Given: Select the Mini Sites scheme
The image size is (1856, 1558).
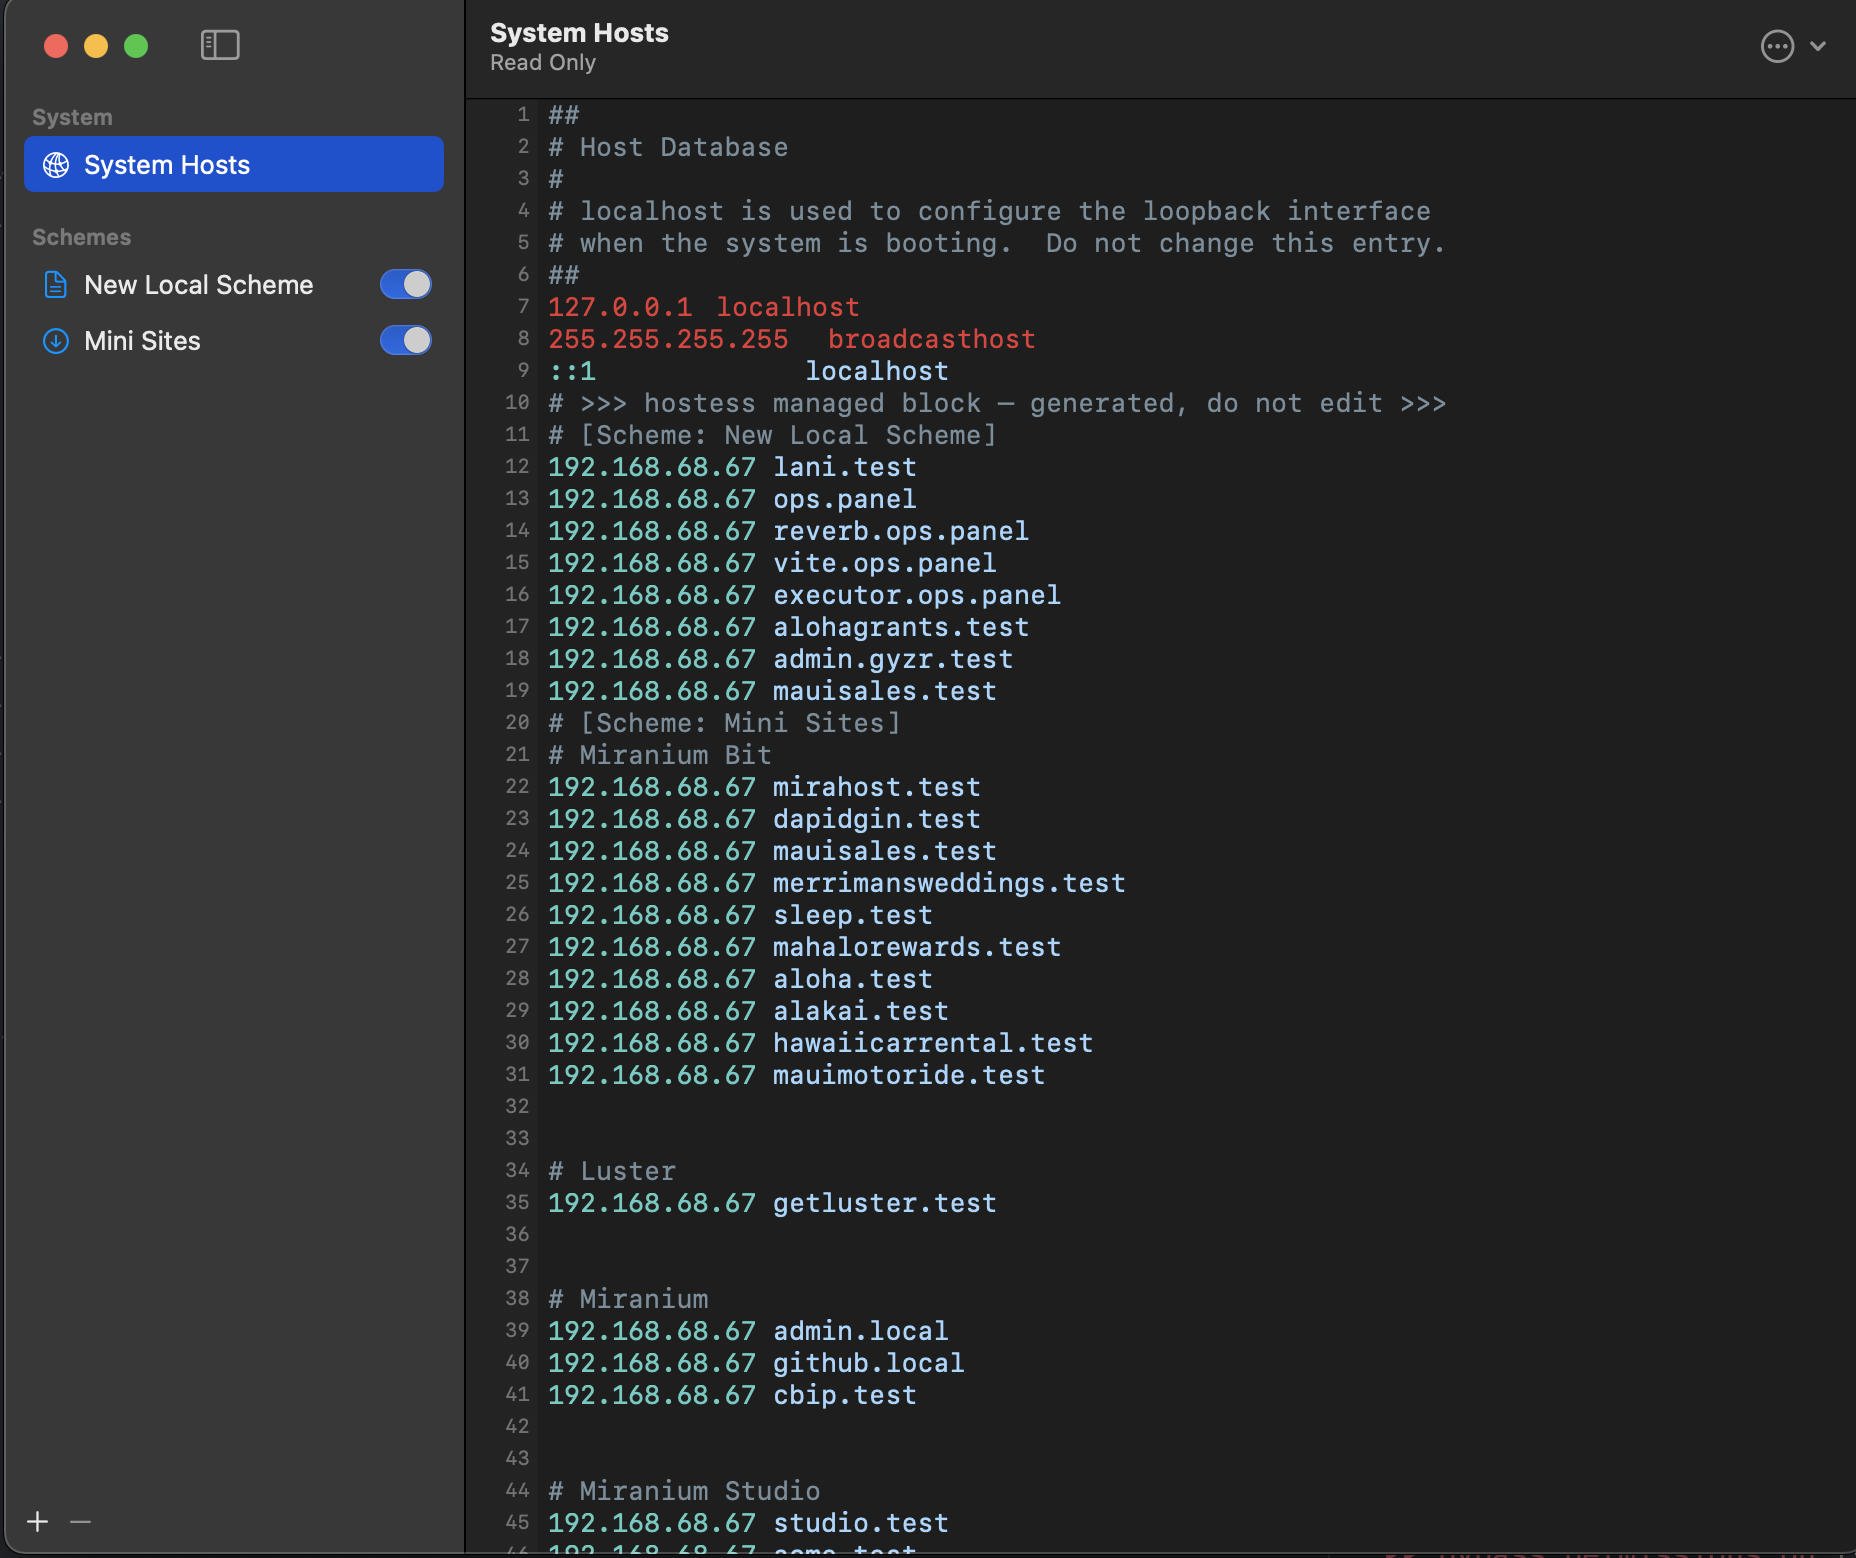Looking at the screenshot, I should [142, 341].
